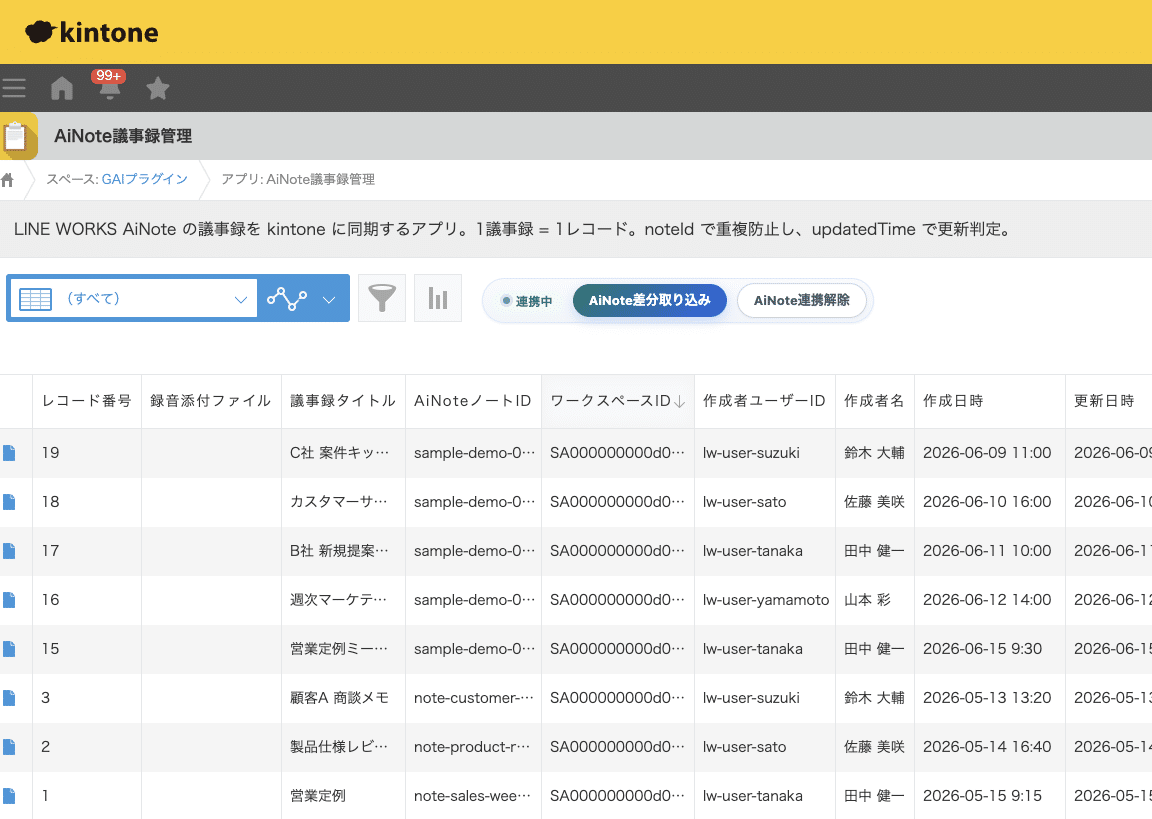Open the (すべて) view selector dropdown

(x=132, y=298)
